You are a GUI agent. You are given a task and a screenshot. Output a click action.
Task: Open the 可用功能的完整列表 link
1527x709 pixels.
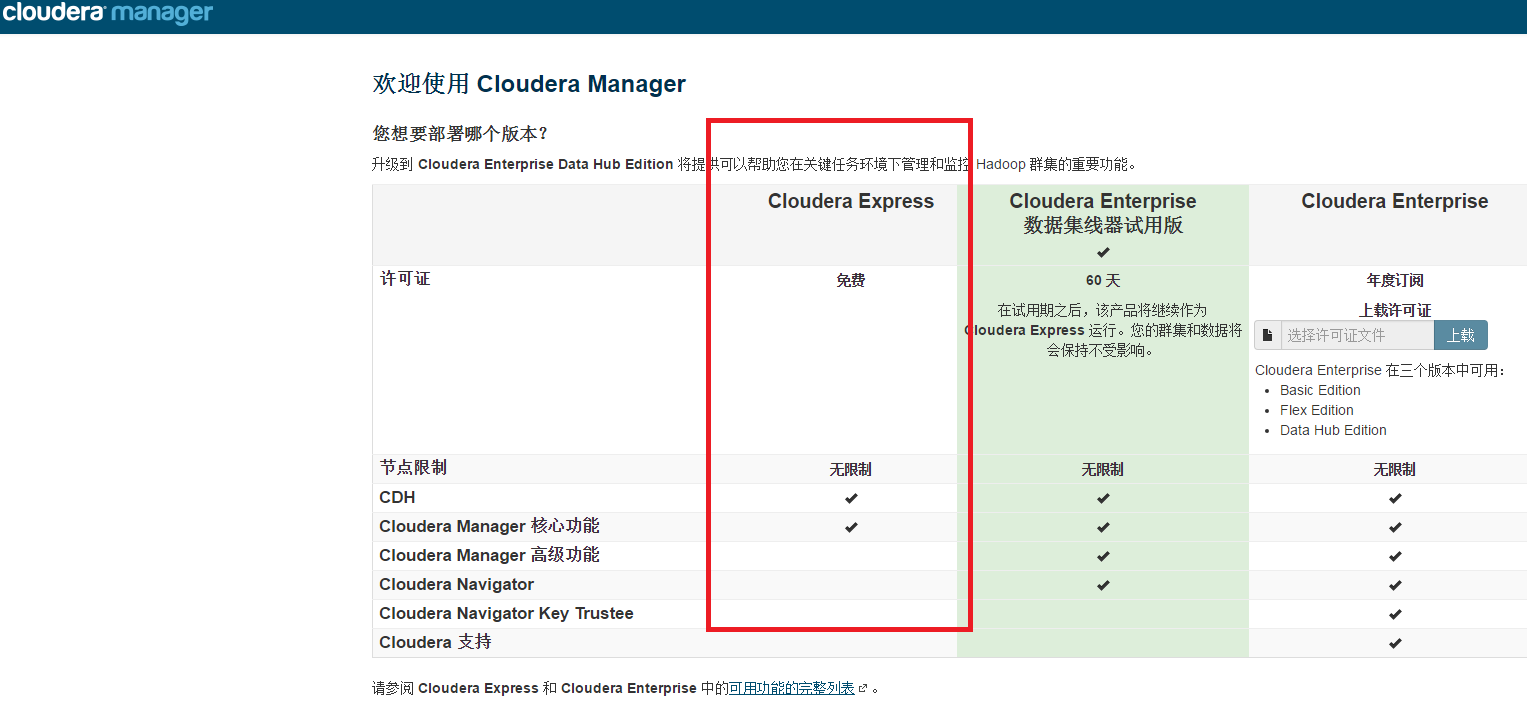pos(791,688)
